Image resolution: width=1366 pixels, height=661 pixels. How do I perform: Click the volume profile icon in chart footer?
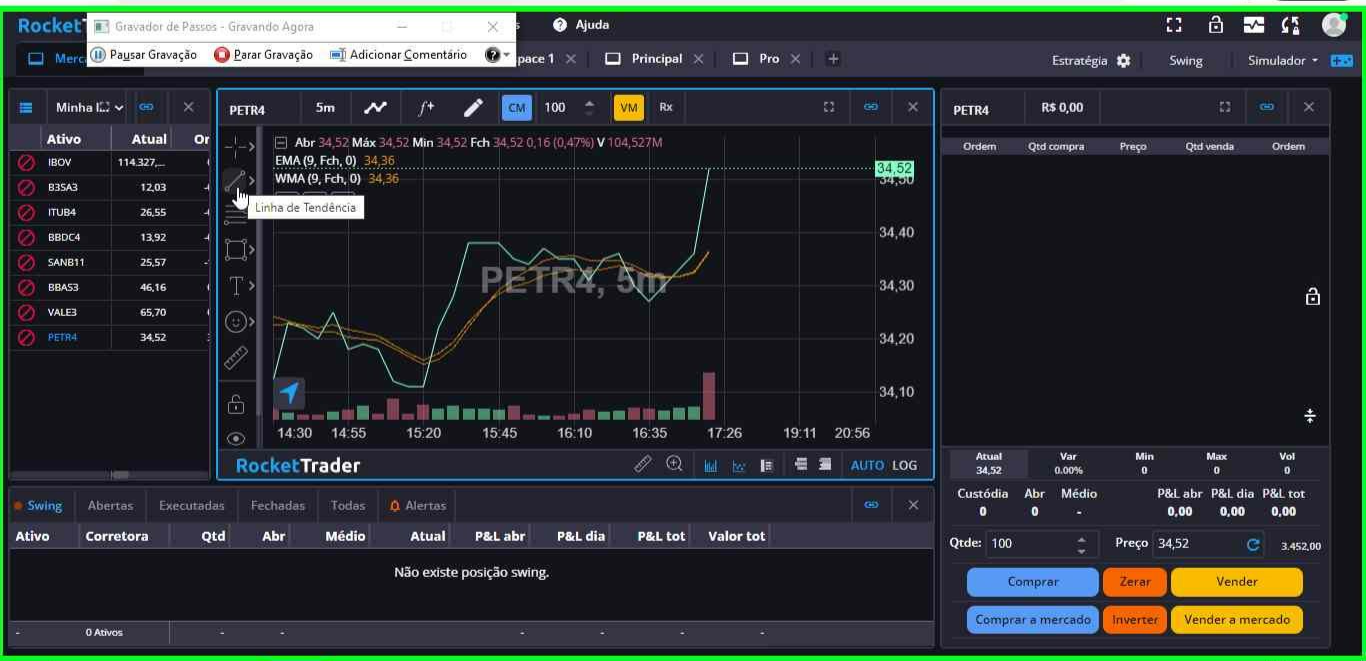pos(767,465)
